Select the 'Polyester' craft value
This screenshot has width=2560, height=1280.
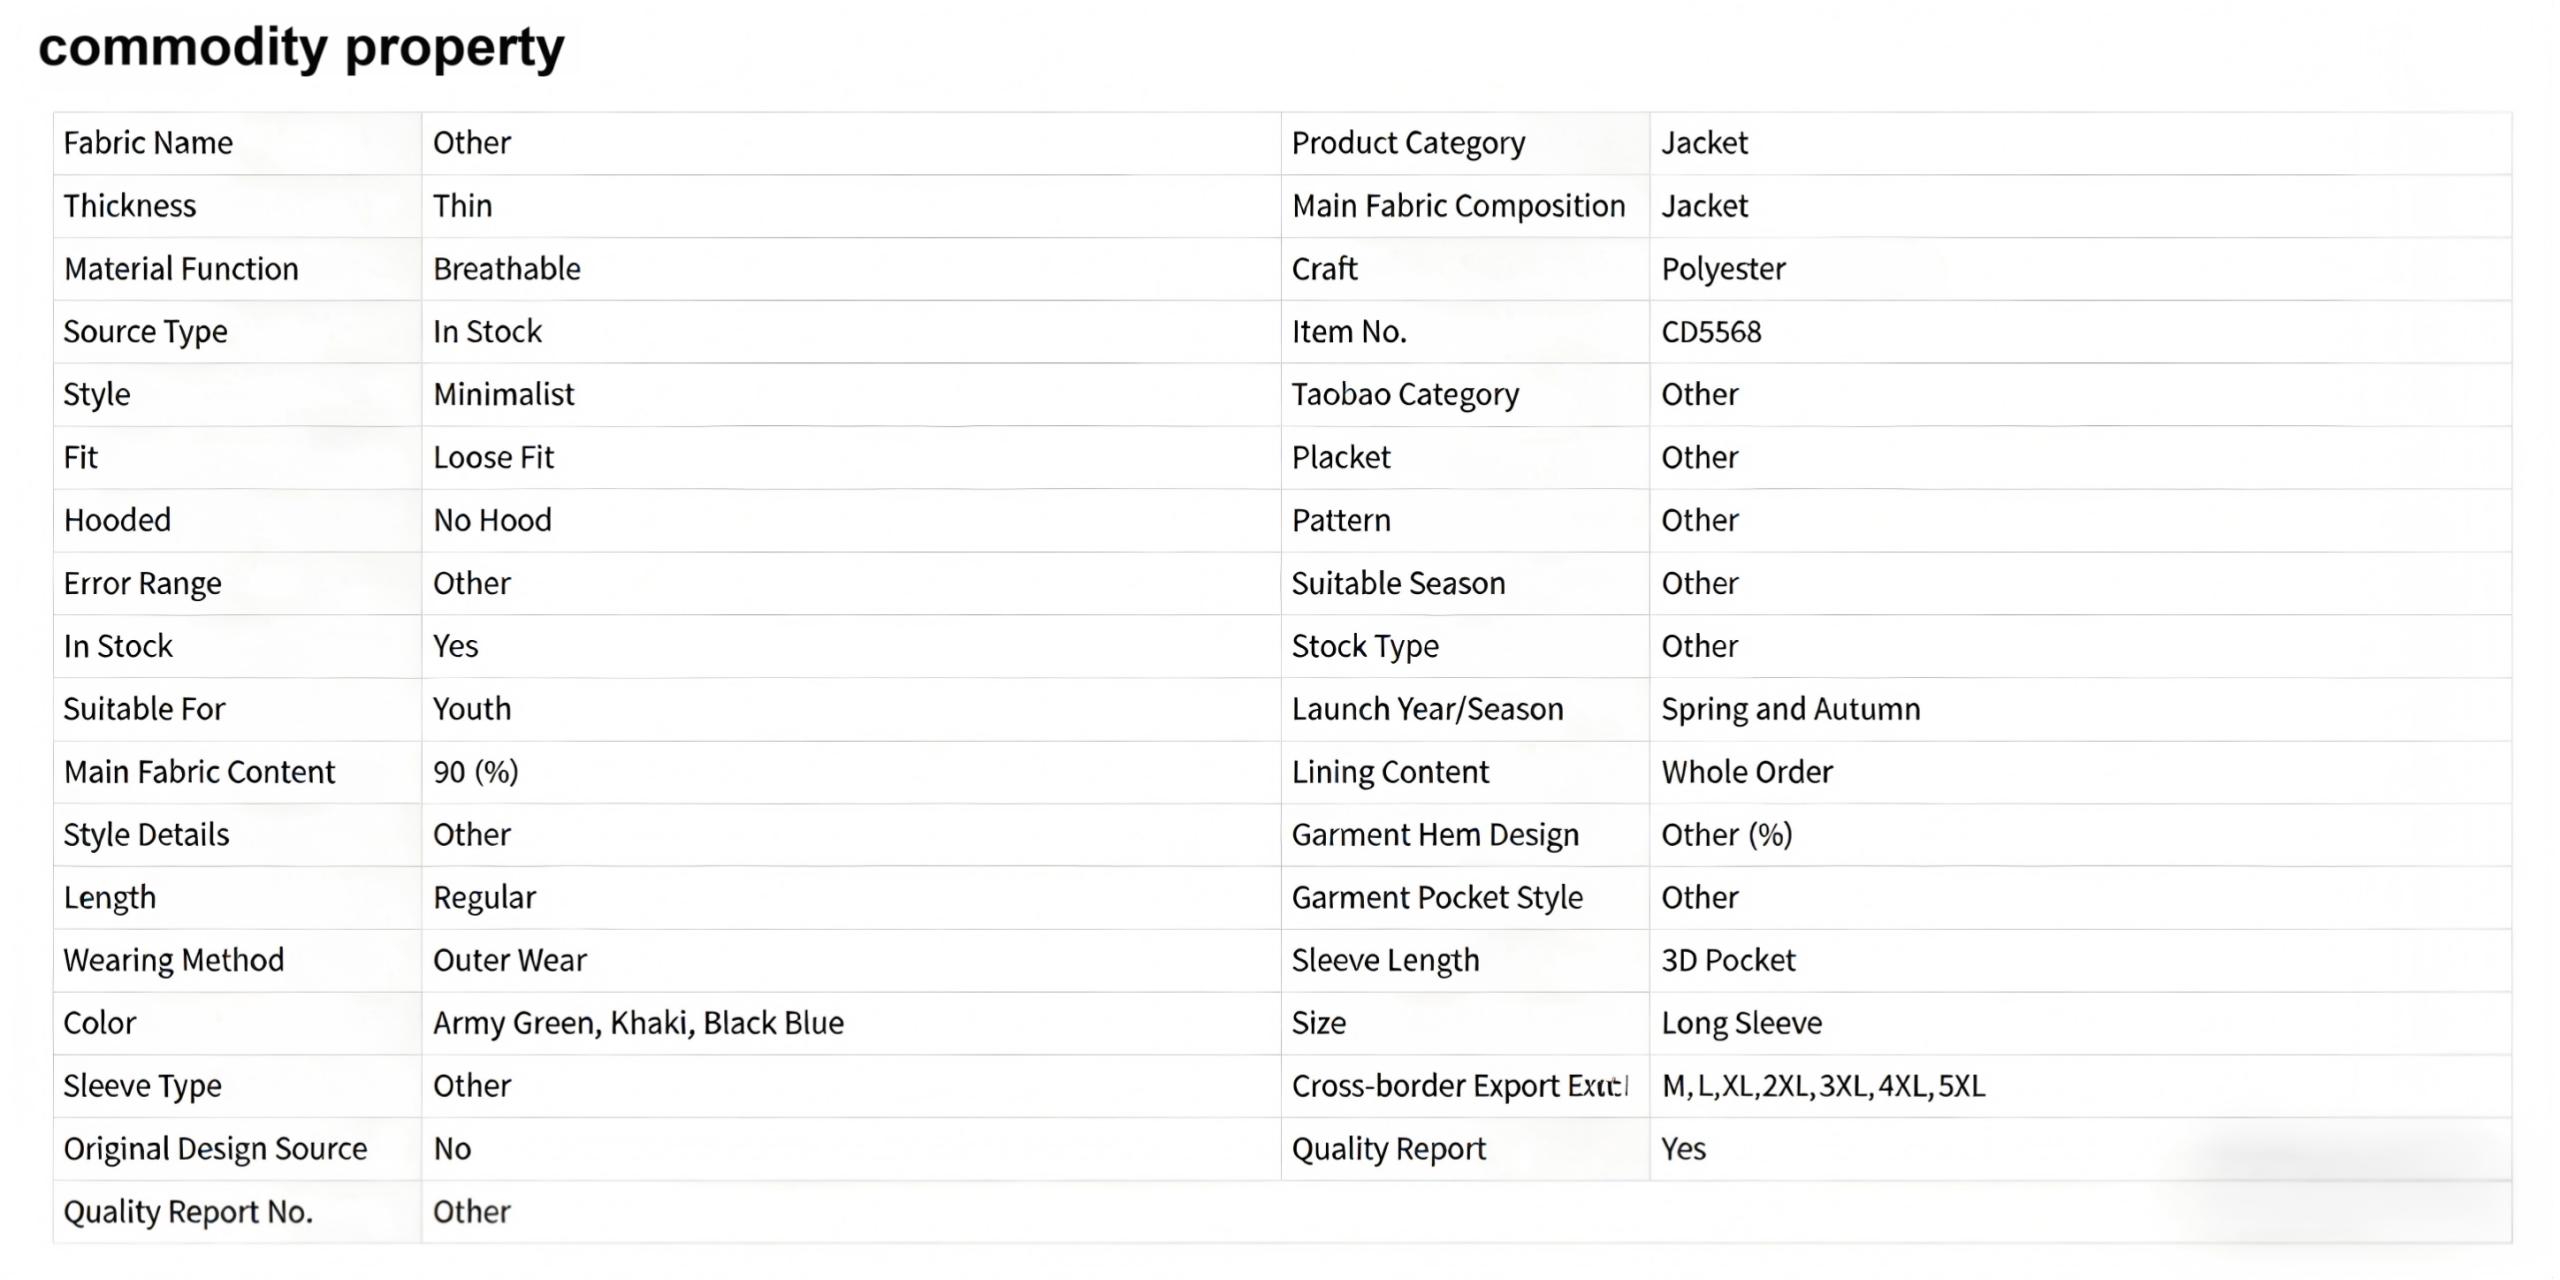[1723, 269]
